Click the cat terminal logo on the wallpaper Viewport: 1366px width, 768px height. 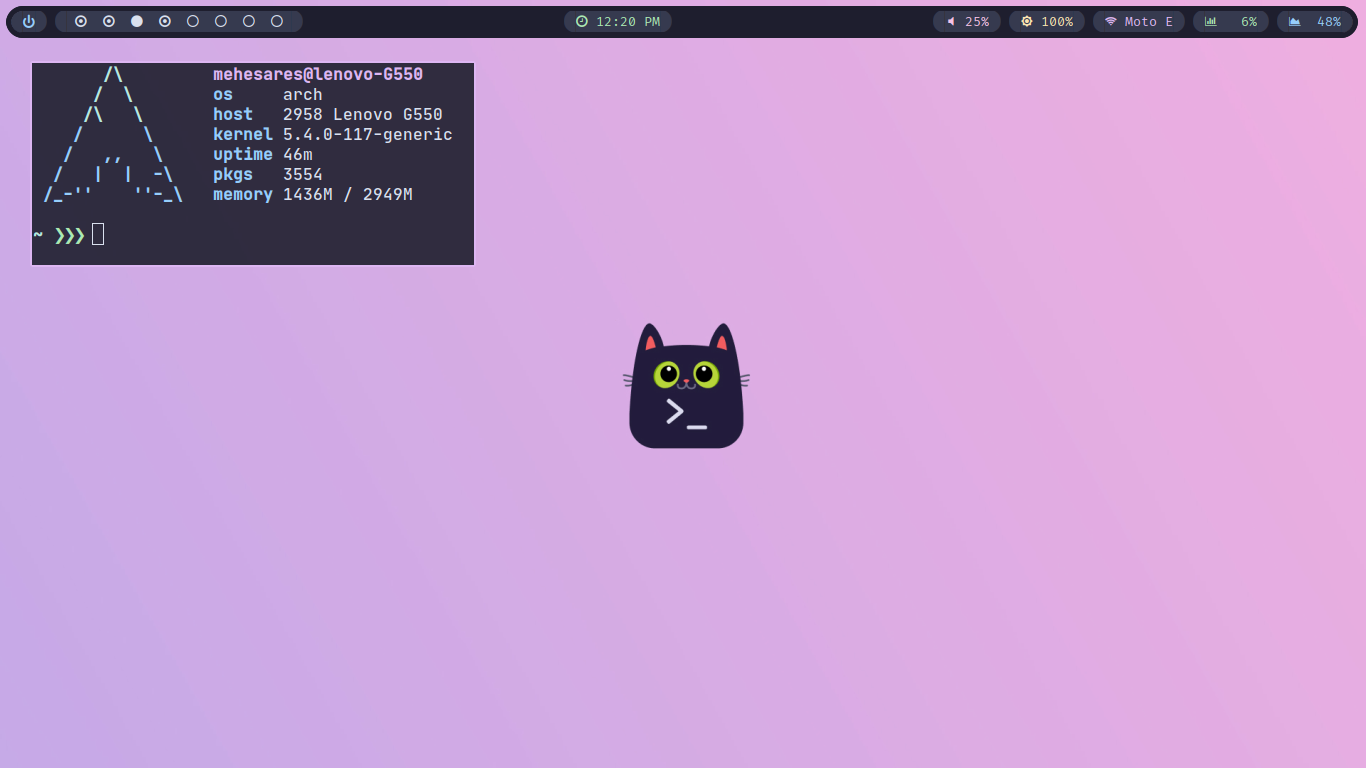(686, 385)
